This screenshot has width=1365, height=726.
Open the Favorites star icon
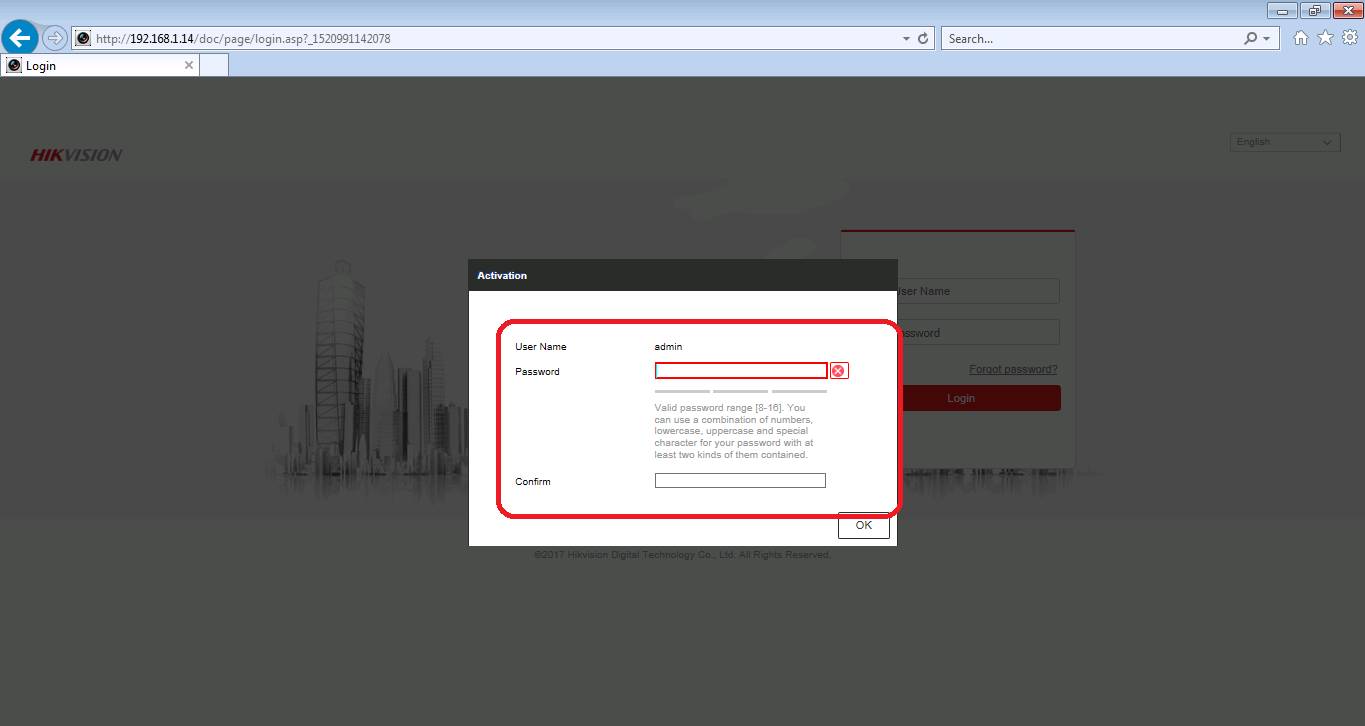(1325, 38)
